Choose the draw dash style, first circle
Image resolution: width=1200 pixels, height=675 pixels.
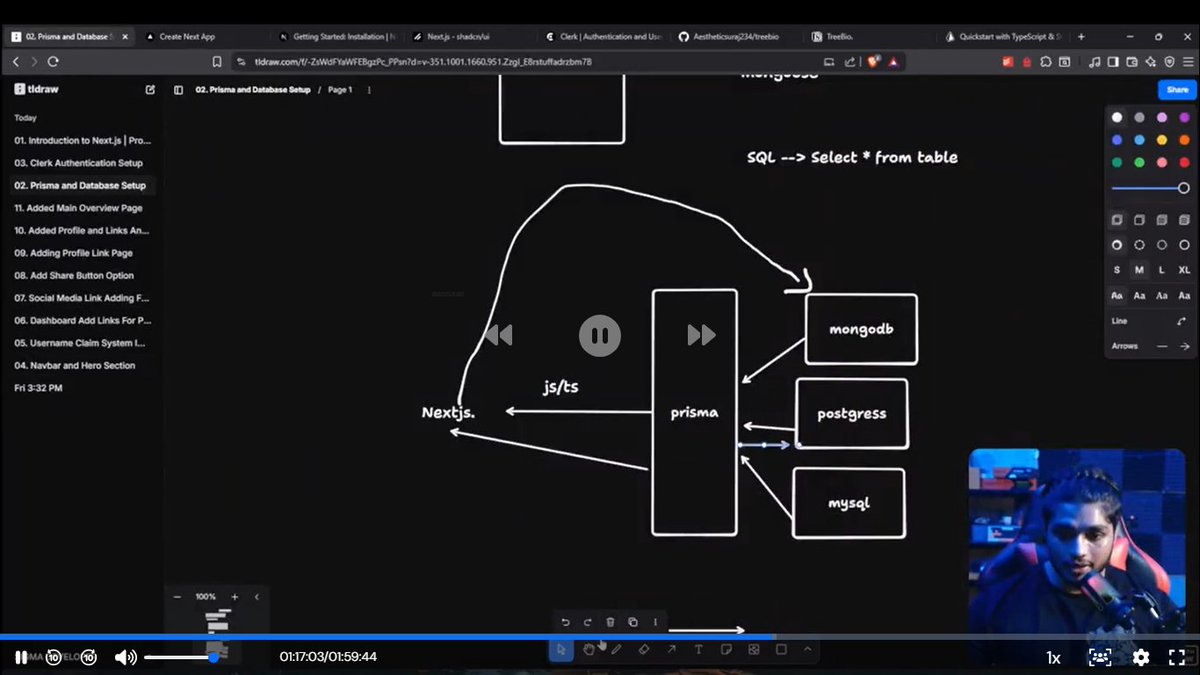pos(1117,245)
